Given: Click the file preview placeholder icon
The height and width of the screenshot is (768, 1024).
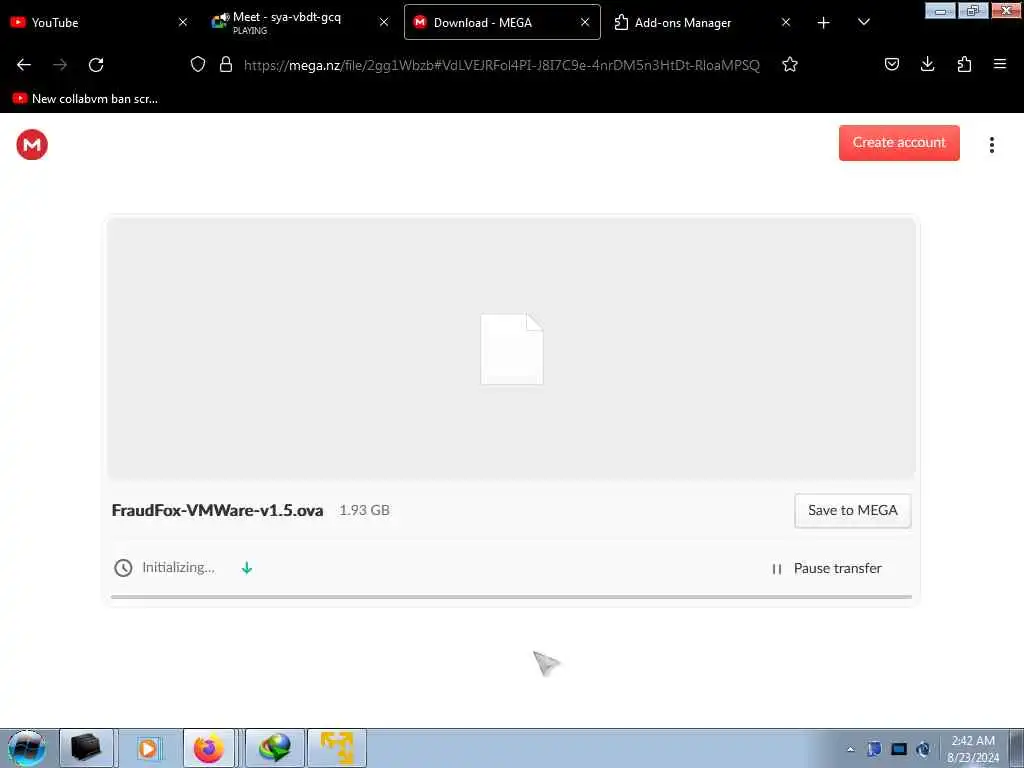Looking at the screenshot, I should pos(512,349).
